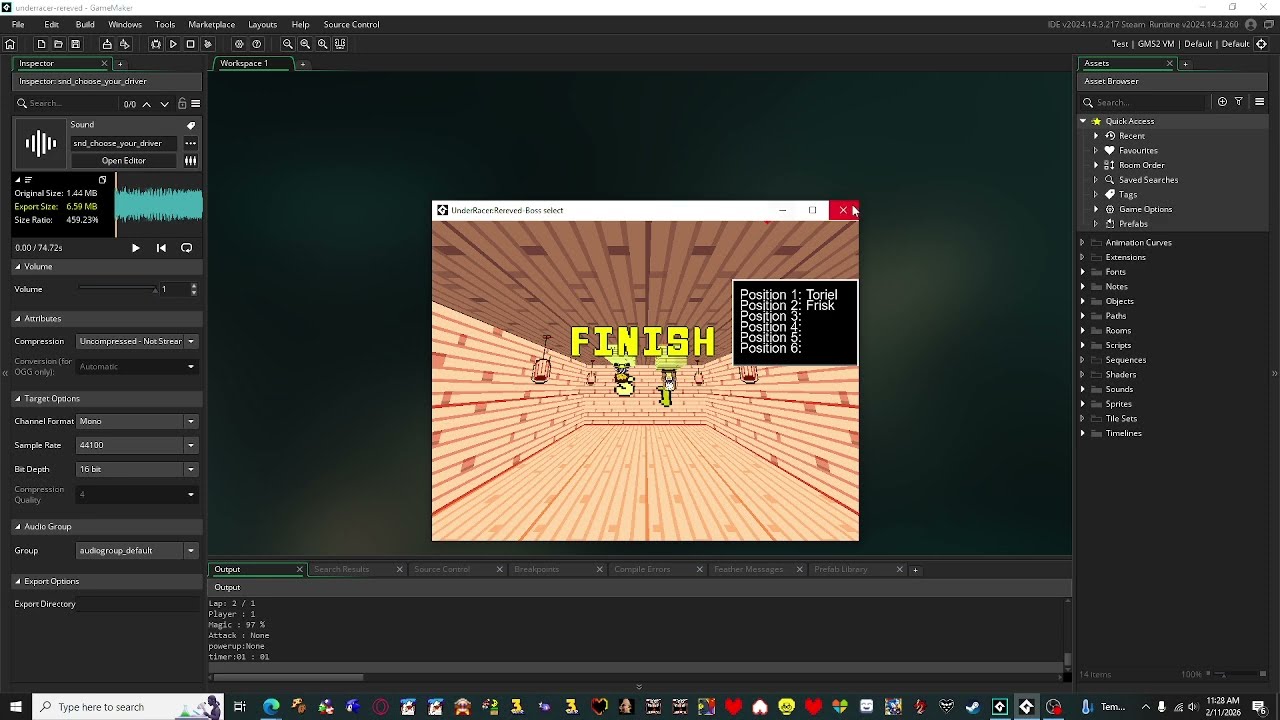Open the Marketplace menu
The width and height of the screenshot is (1280, 720).
(212, 25)
